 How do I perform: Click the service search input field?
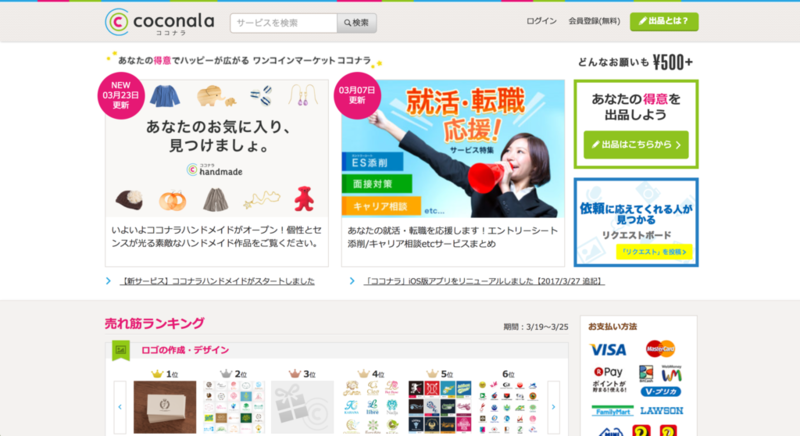[x=284, y=23]
